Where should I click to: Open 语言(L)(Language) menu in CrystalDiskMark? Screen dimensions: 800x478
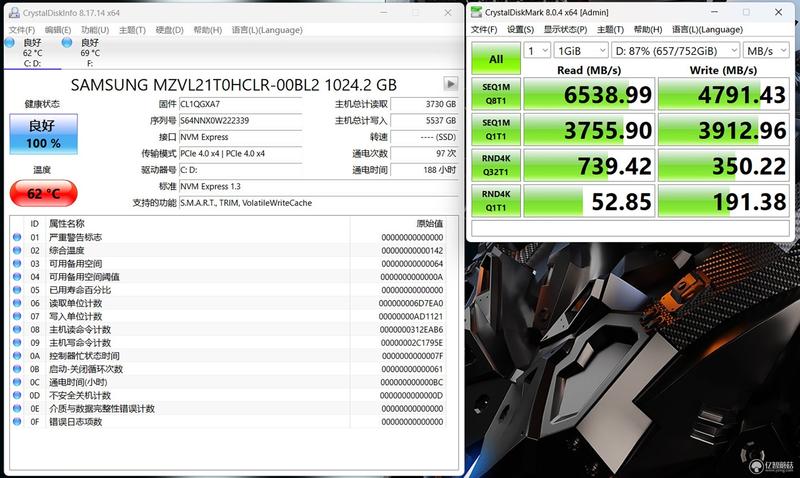click(708, 30)
